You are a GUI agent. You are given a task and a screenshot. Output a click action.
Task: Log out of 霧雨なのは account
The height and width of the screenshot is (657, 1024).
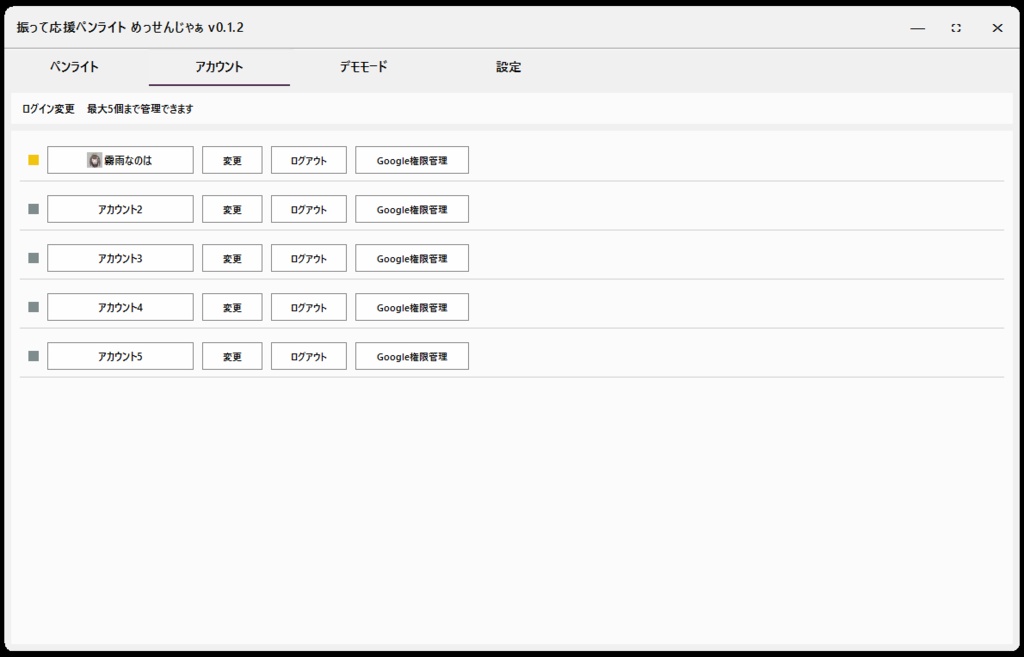[x=309, y=160]
